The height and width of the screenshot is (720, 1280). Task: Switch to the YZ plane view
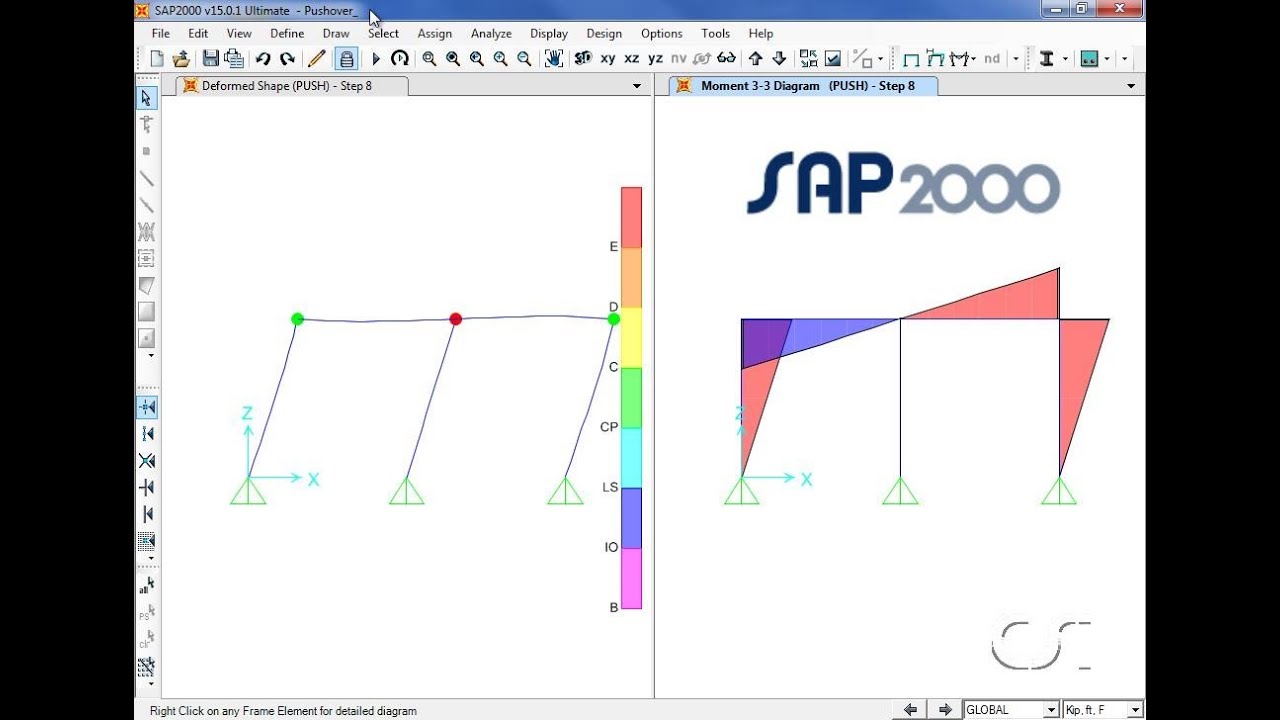point(655,59)
